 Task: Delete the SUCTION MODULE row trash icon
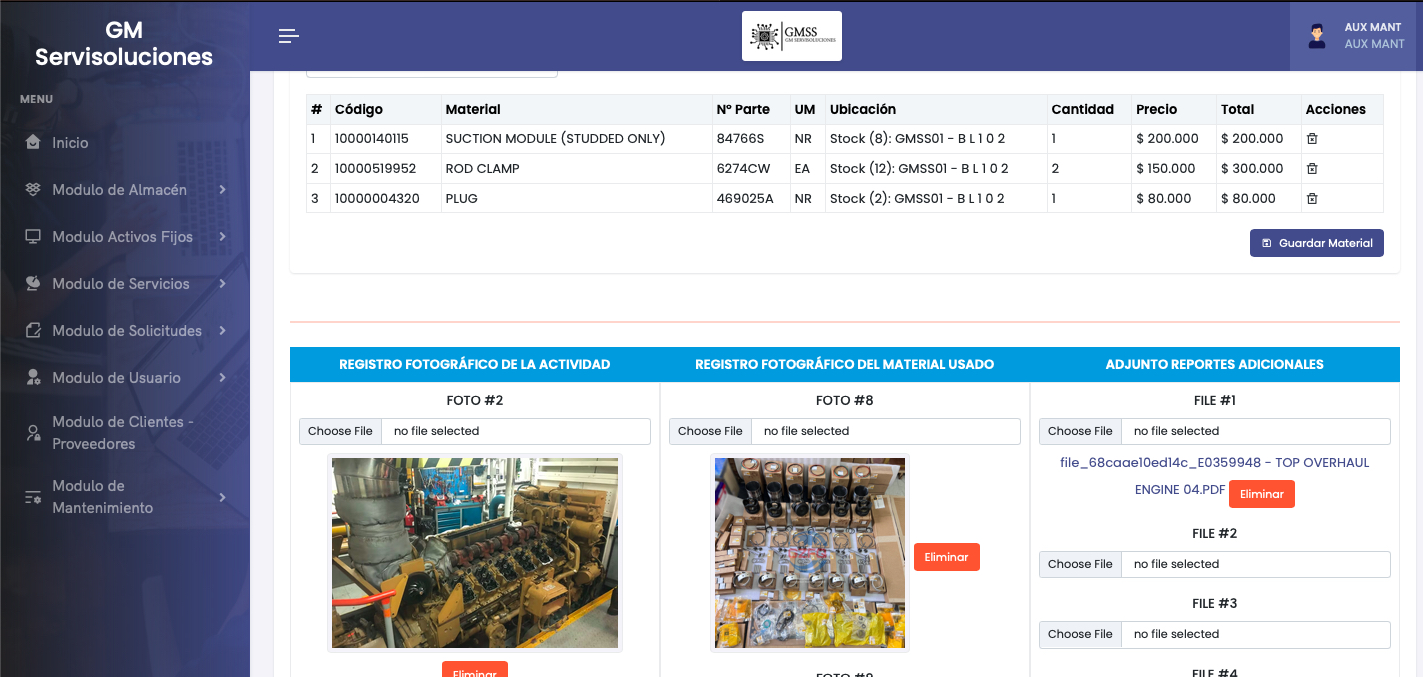point(1312,139)
